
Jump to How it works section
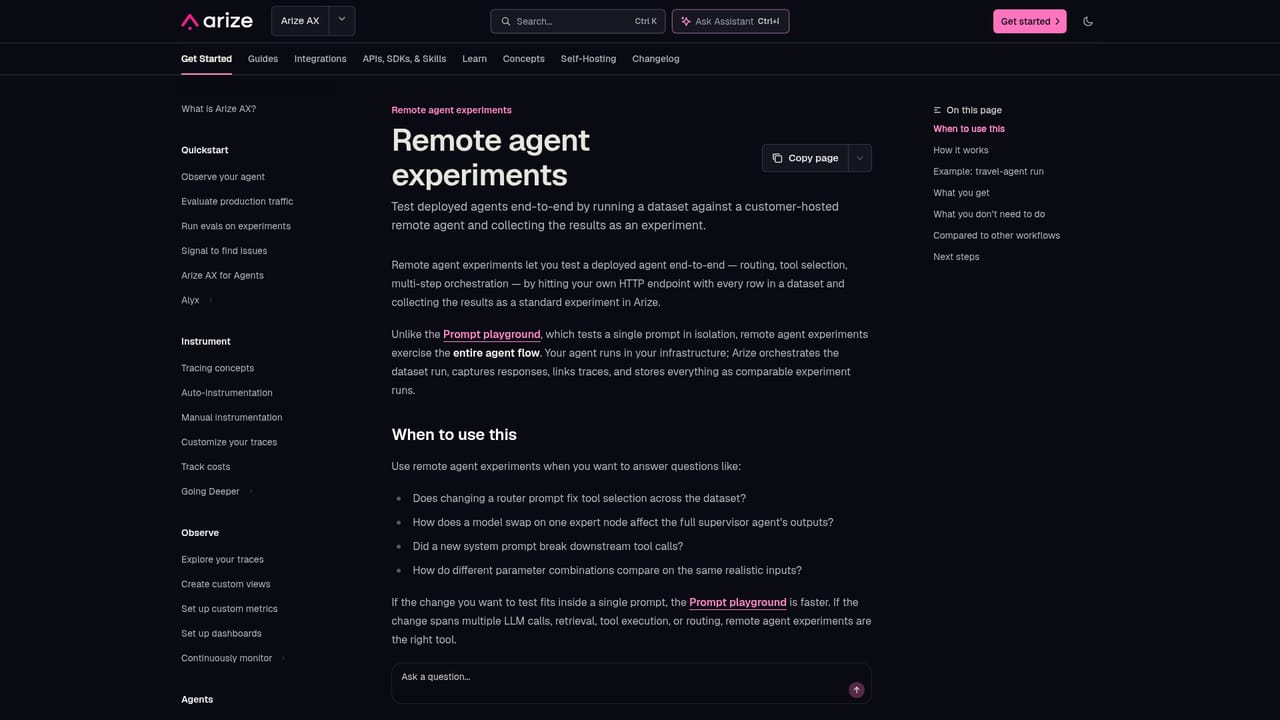(x=961, y=150)
